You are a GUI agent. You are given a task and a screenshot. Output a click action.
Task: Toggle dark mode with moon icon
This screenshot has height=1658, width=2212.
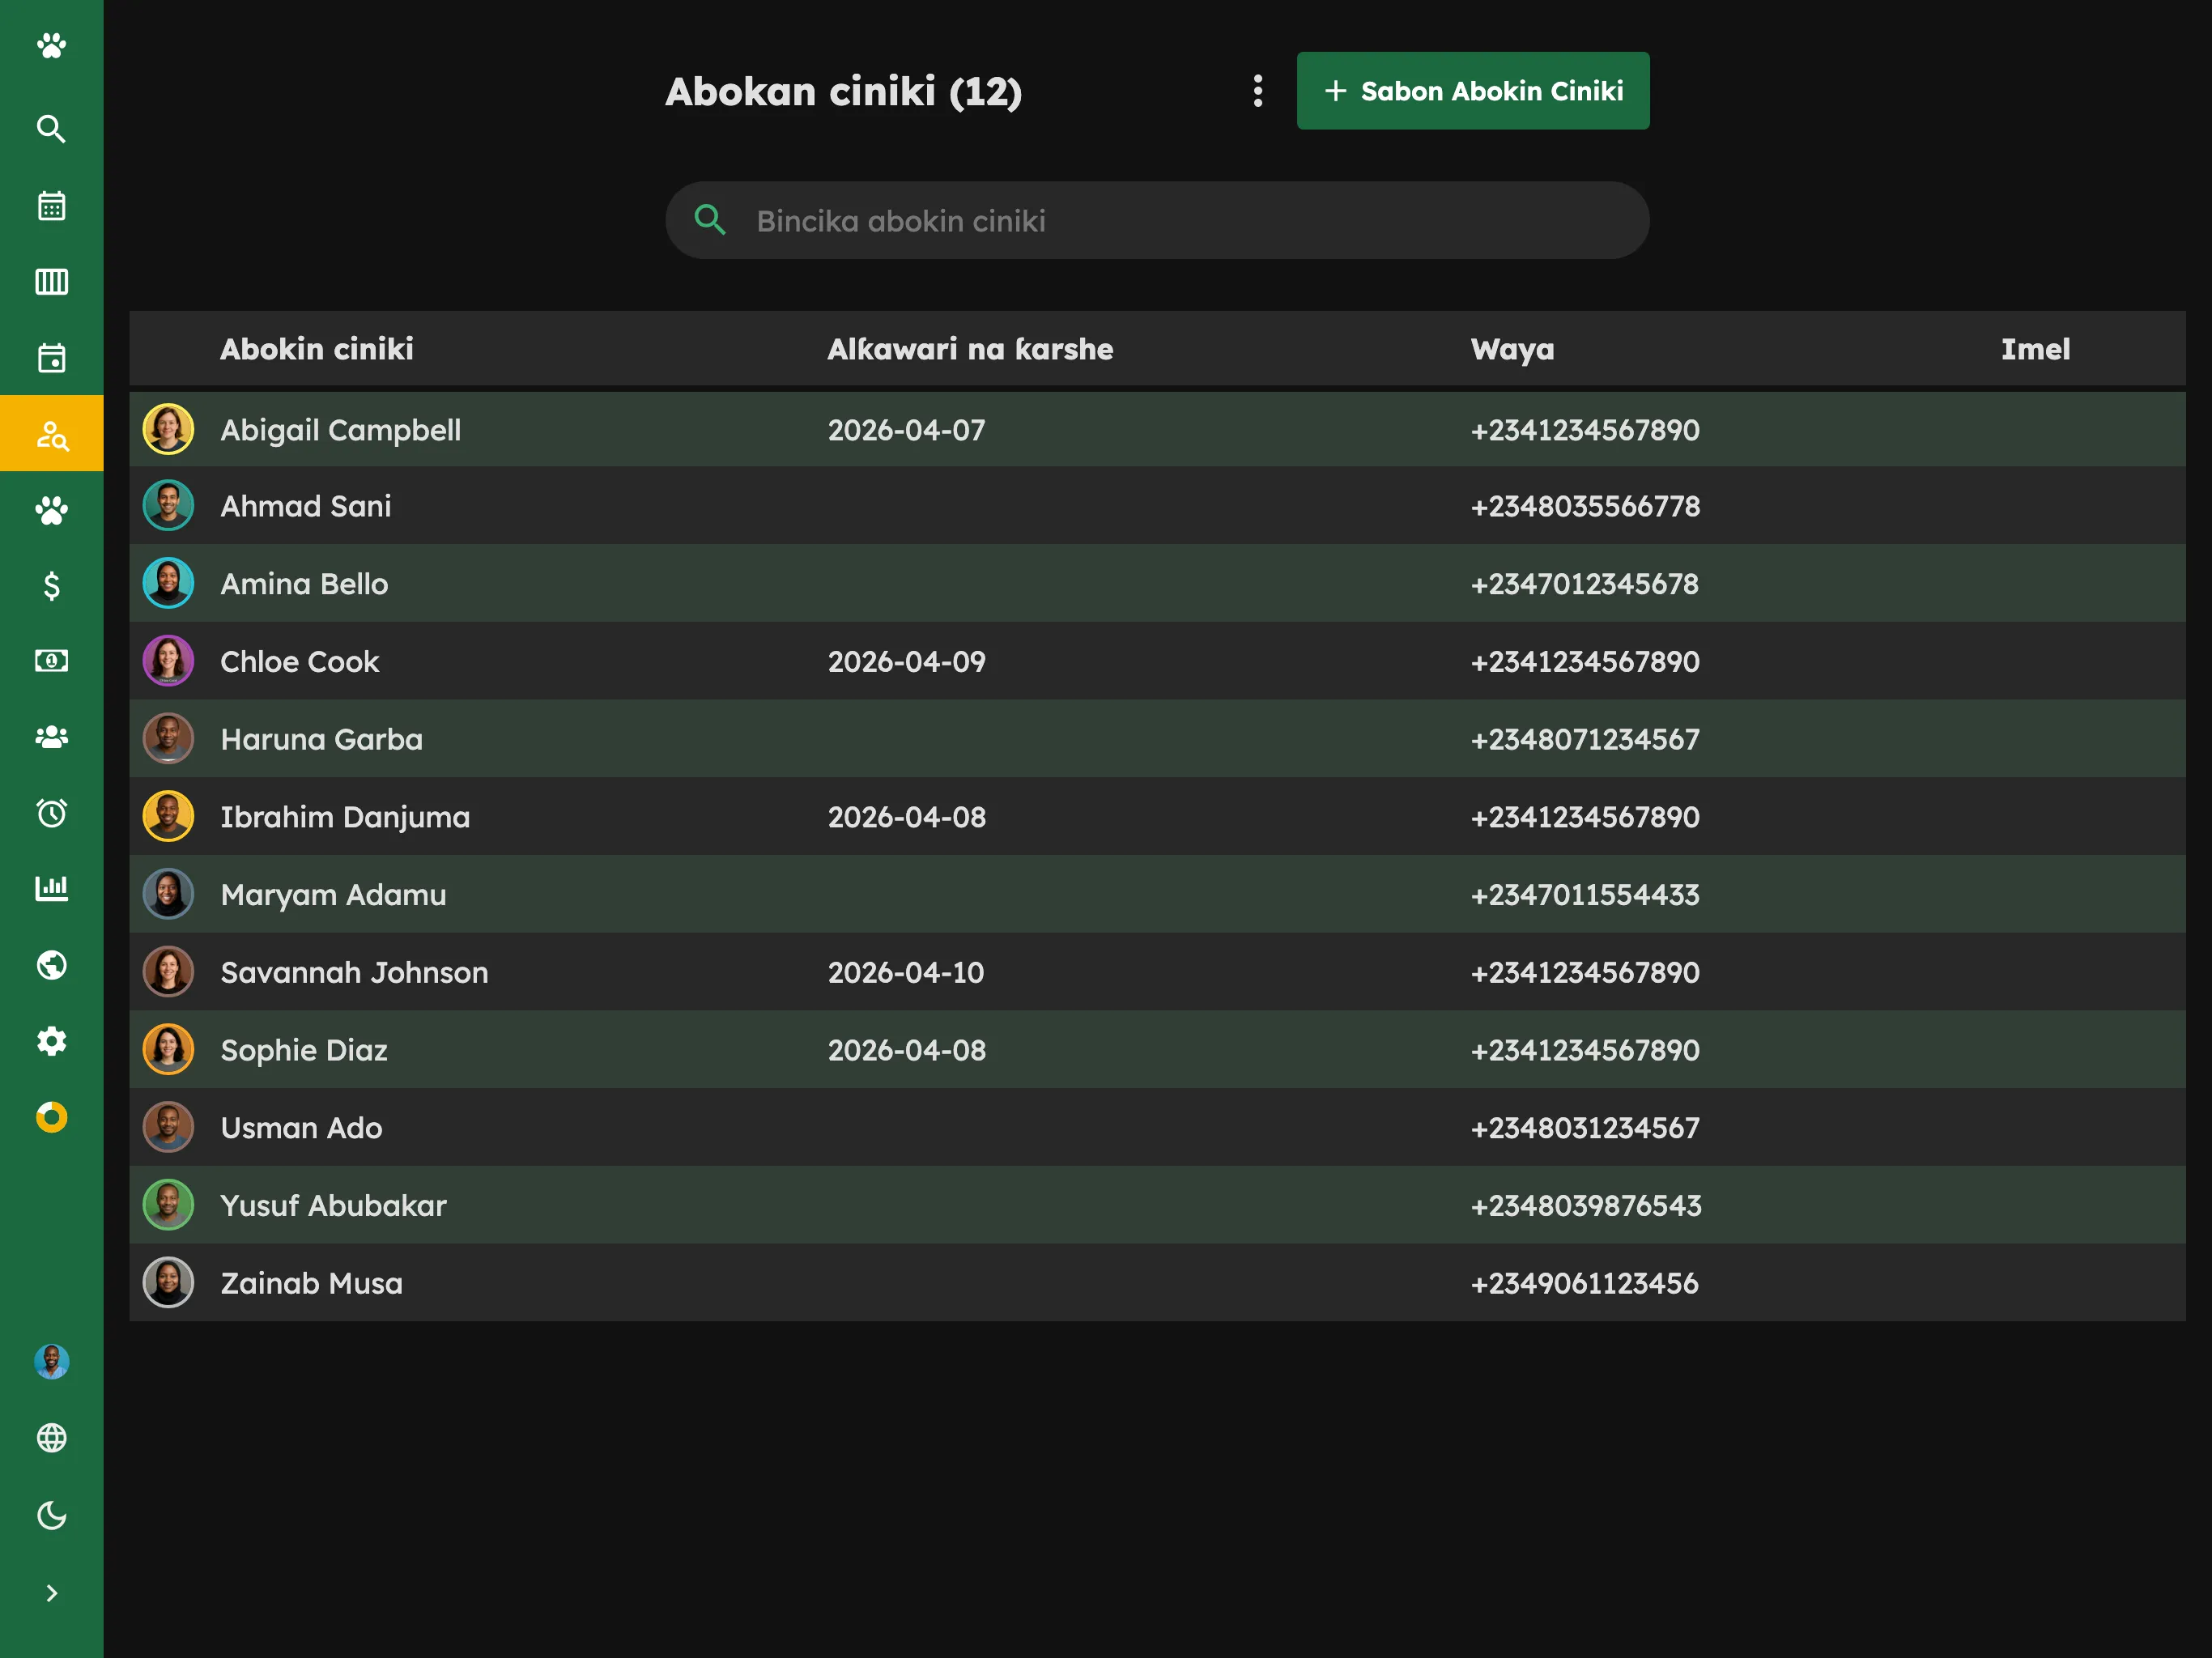coord(51,1515)
